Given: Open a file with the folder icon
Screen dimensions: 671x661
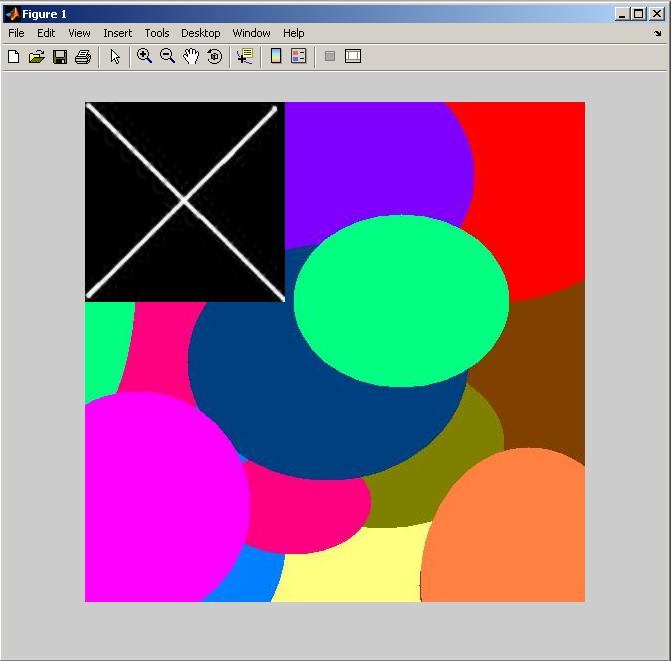Looking at the screenshot, I should (37, 57).
